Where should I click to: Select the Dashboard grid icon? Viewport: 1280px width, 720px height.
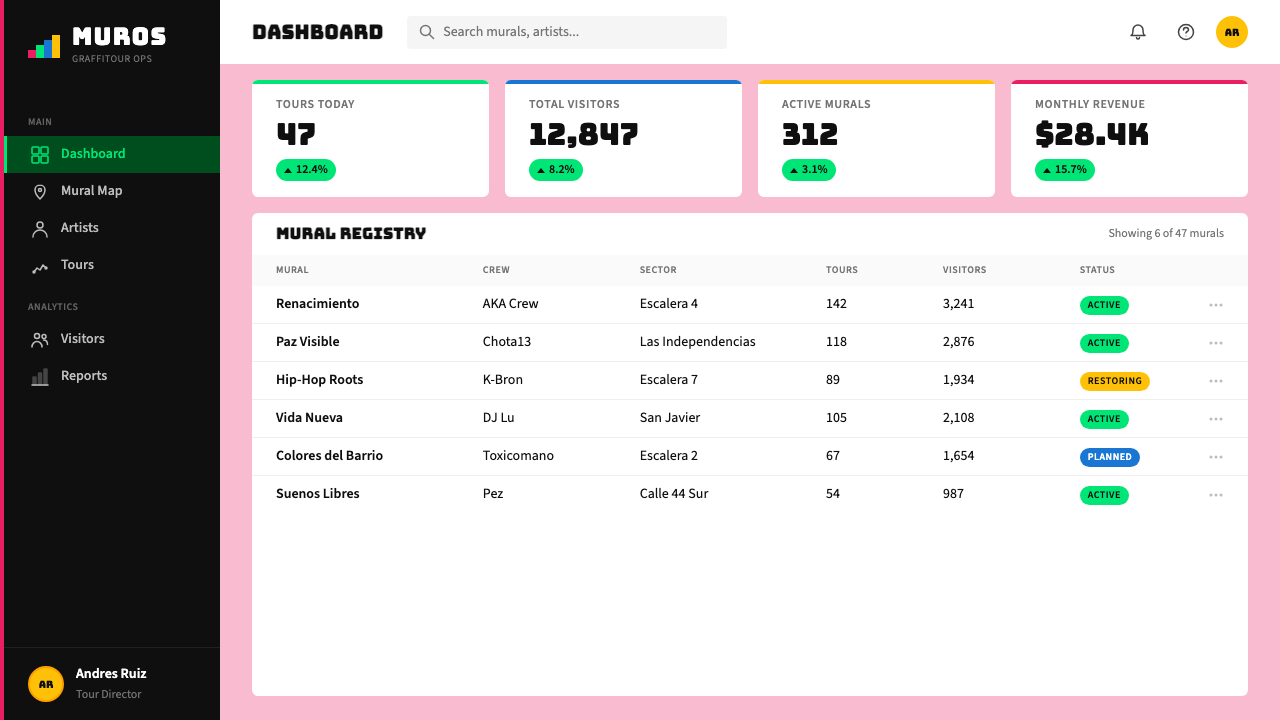40,154
